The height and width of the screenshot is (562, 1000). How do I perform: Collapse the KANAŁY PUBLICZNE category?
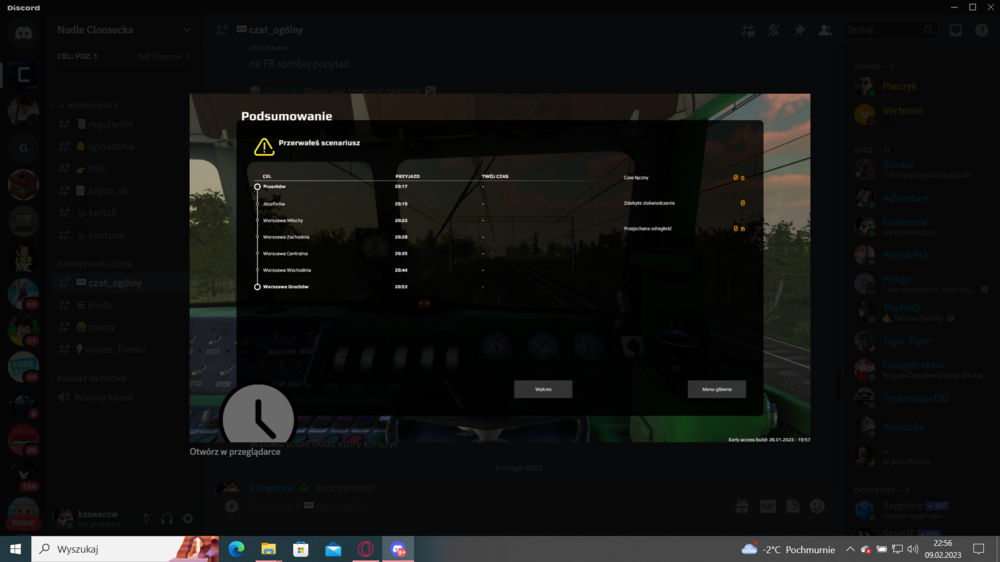pyautogui.click(x=93, y=264)
